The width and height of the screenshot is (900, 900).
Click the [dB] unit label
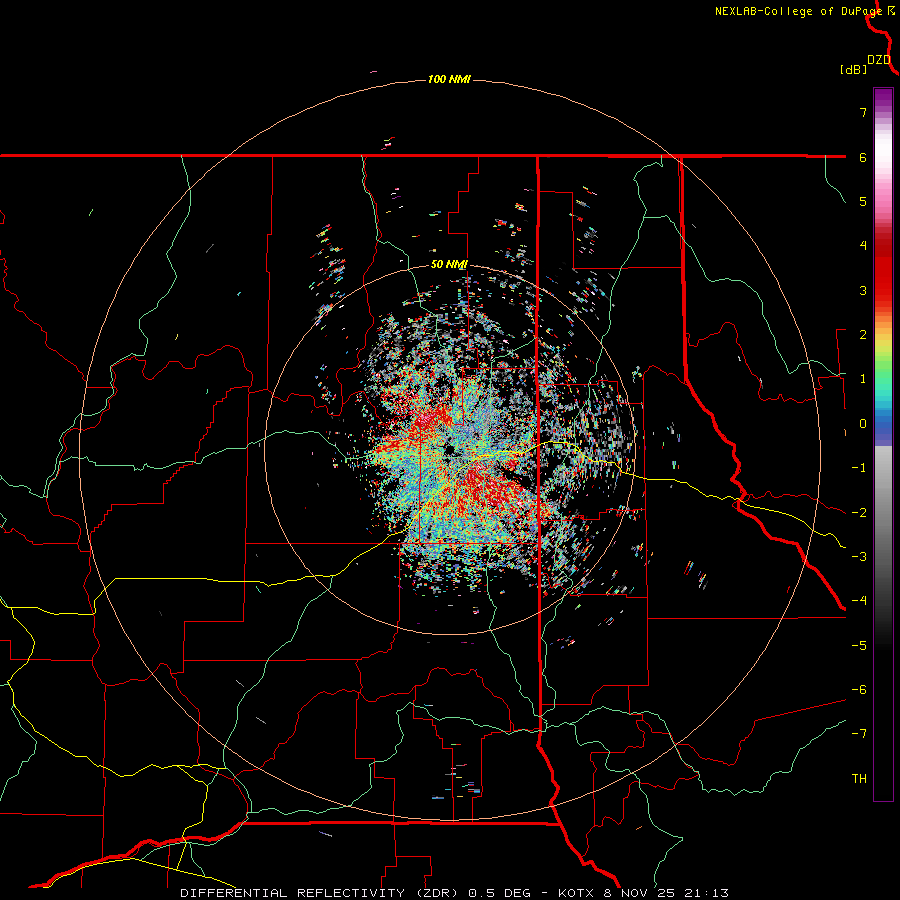pyautogui.click(x=853, y=69)
